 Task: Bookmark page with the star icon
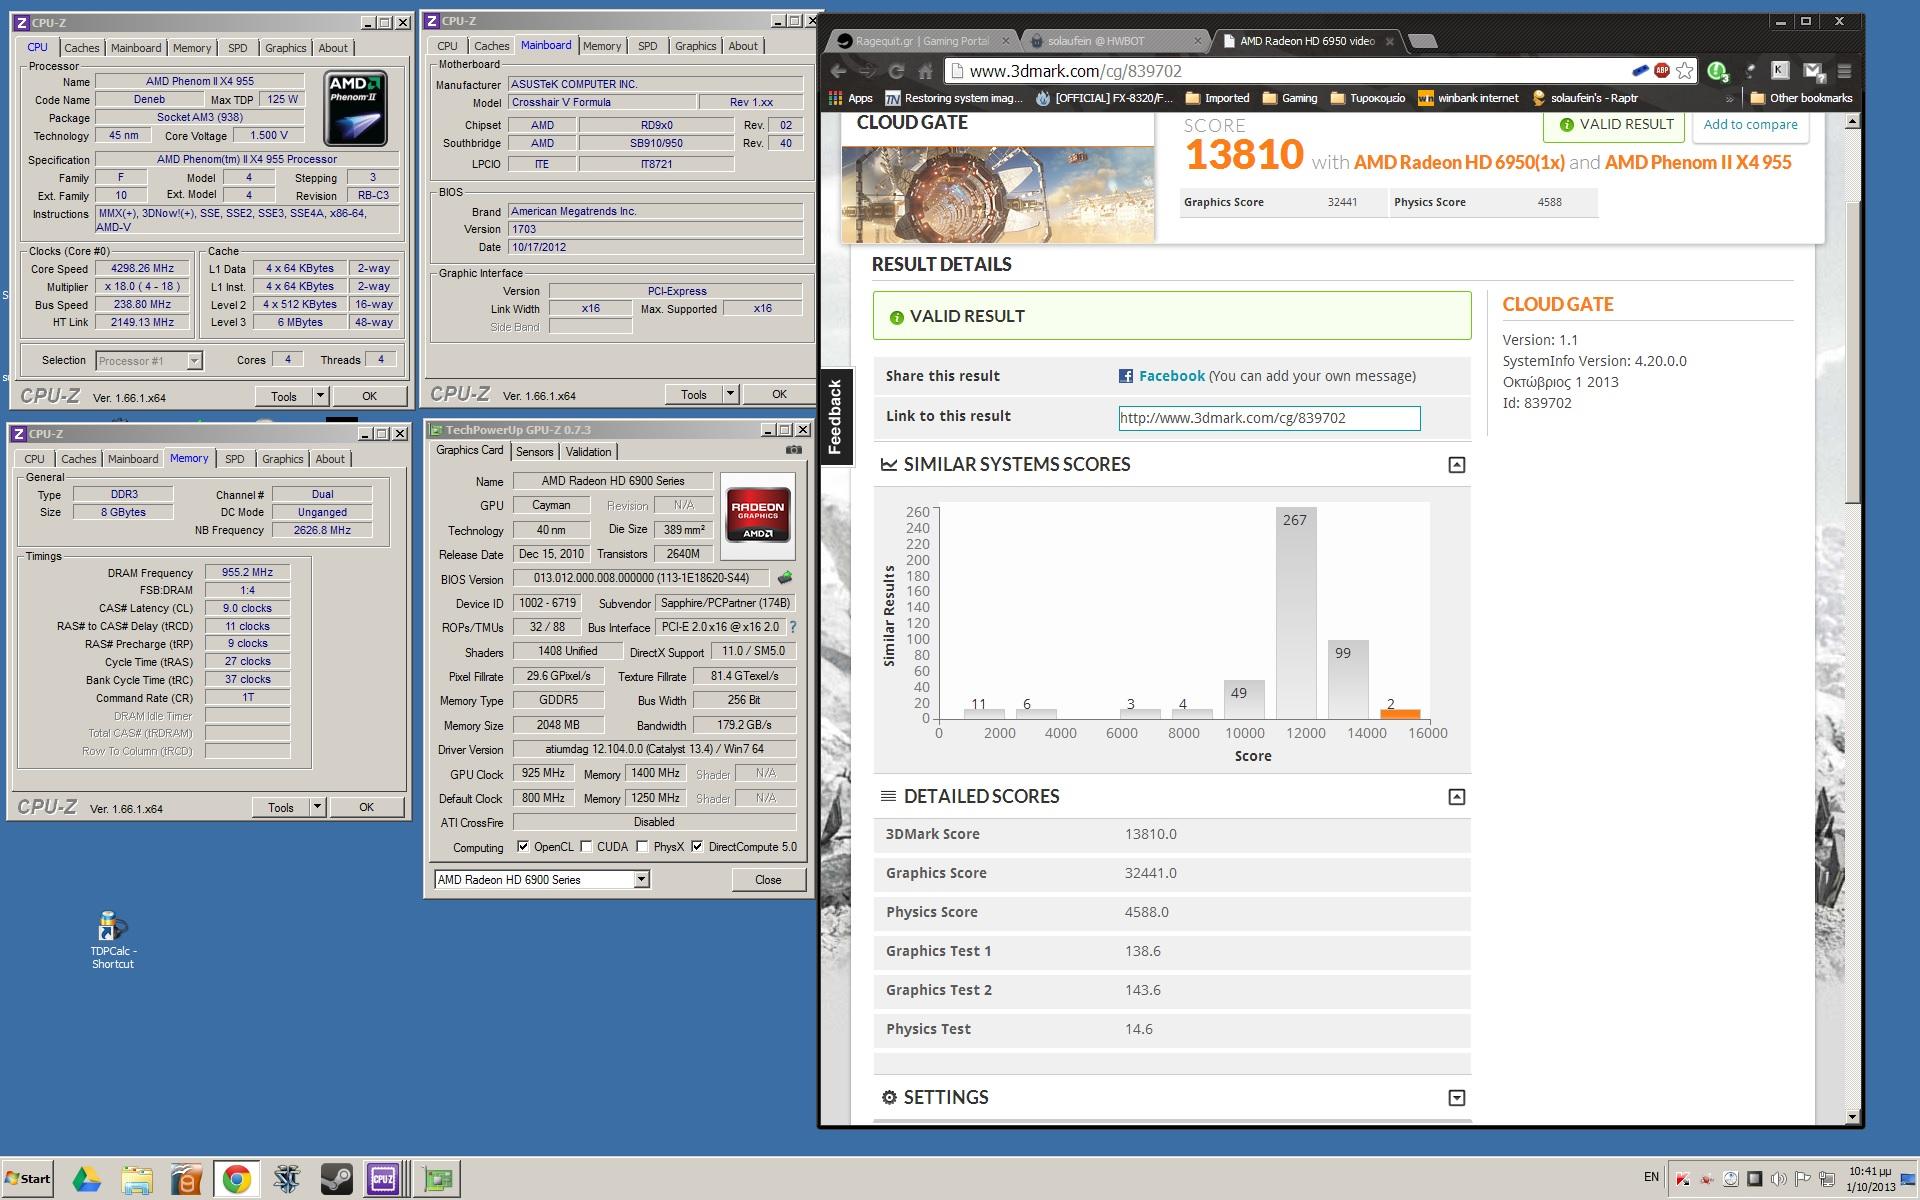point(1685,70)
